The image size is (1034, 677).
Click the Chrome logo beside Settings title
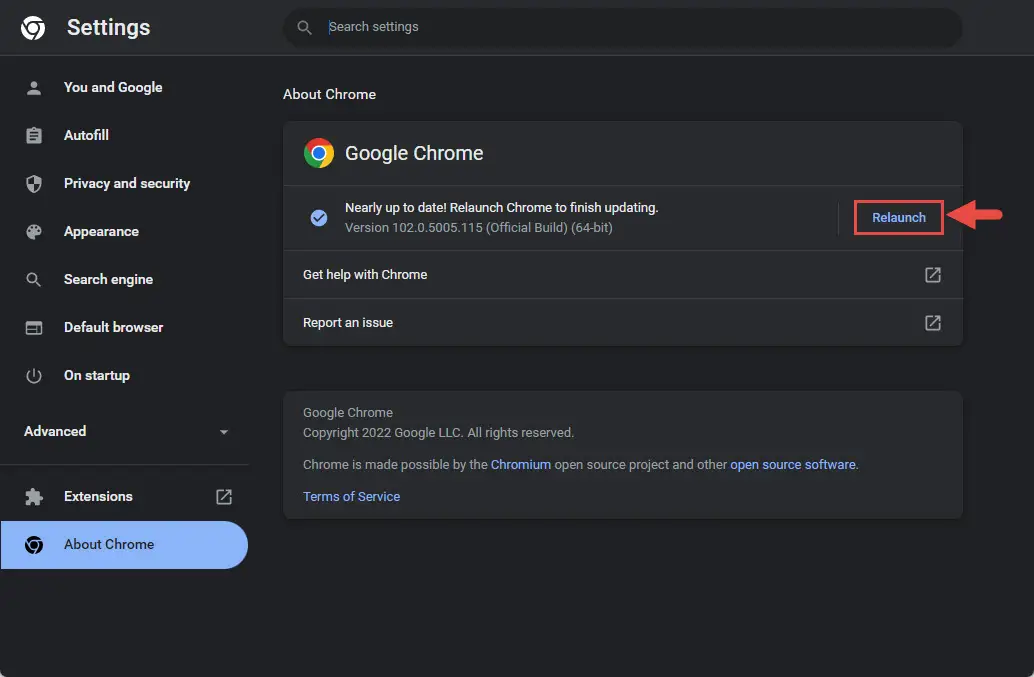click(33, 28)
